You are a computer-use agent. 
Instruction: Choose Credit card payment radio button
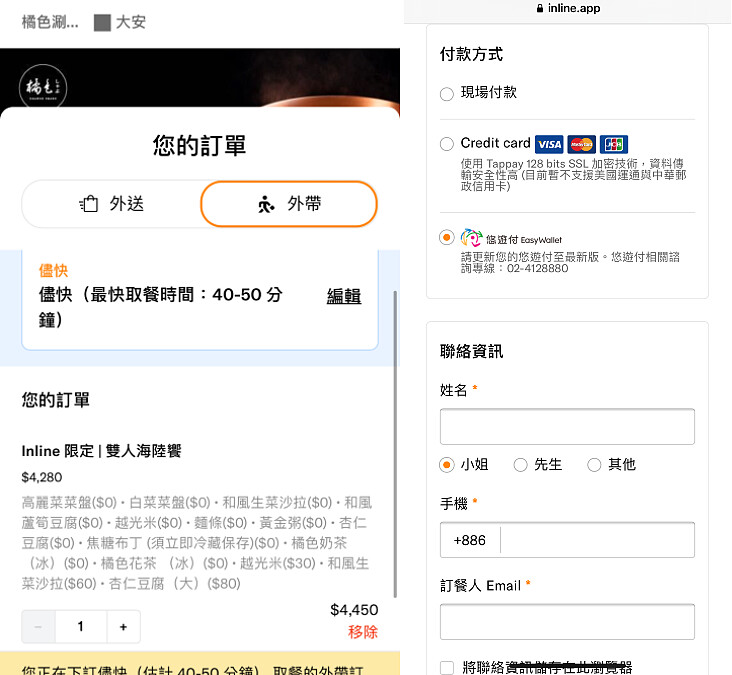[446, 144]
